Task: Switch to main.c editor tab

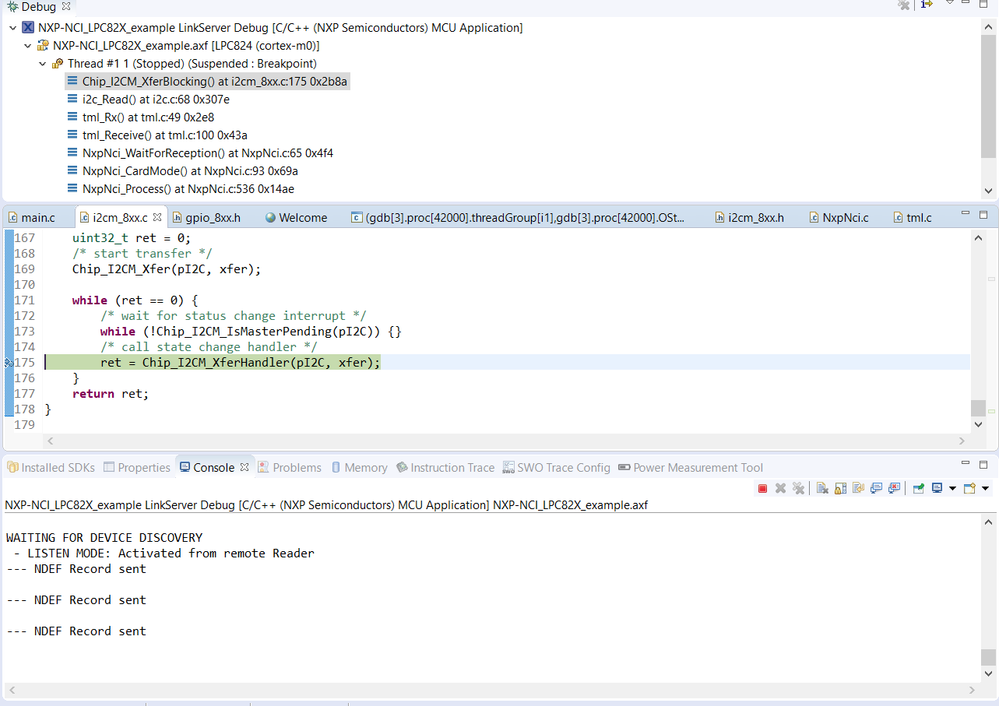Action: pos(32,218)
